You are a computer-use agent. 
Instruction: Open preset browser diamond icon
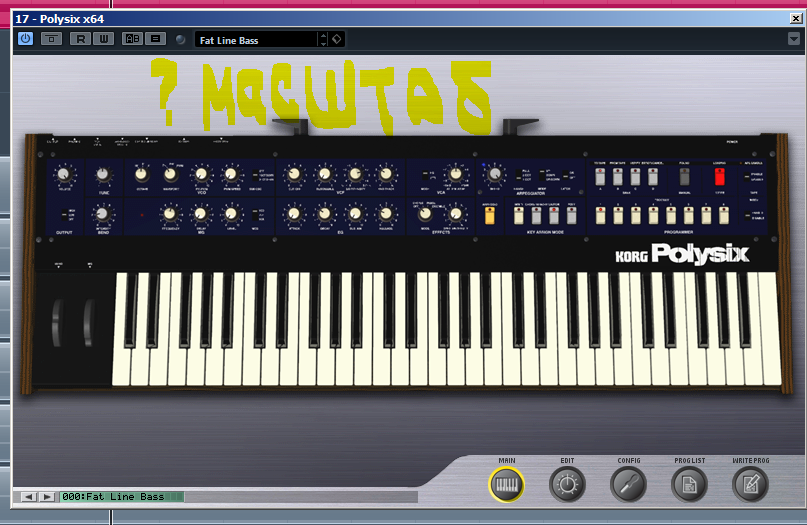coord(337,39)
